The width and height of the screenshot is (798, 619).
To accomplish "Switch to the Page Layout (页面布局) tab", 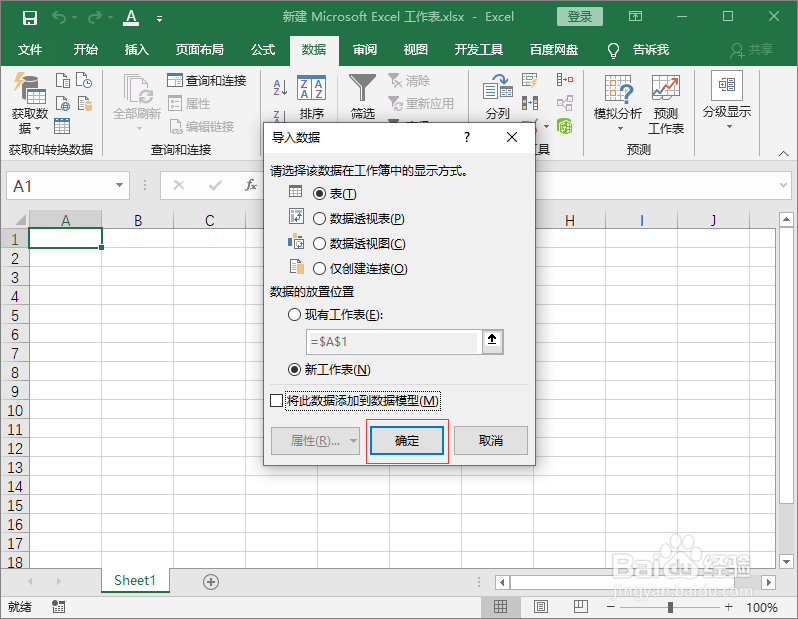I will point(200,50).
